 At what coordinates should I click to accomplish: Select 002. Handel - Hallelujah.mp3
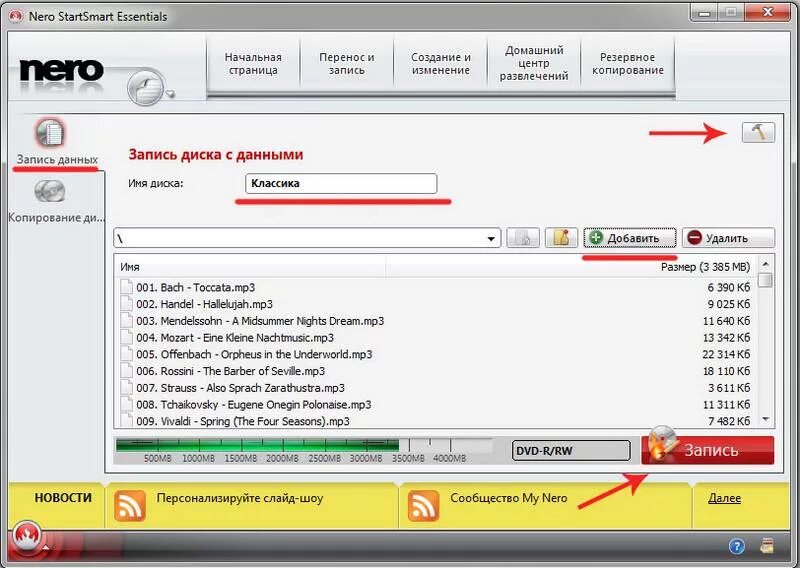tap(204, 304)
